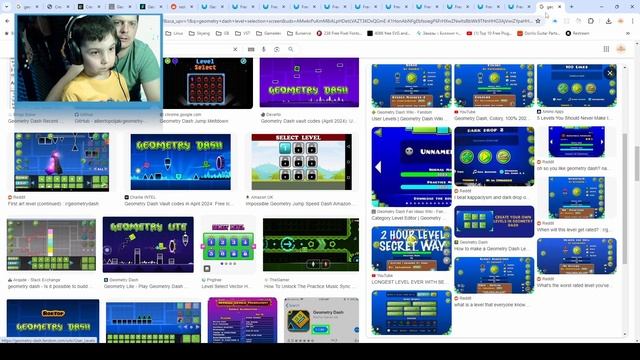
Task: Open the First art level Reddit thumbnail
Action: point(61,162)
